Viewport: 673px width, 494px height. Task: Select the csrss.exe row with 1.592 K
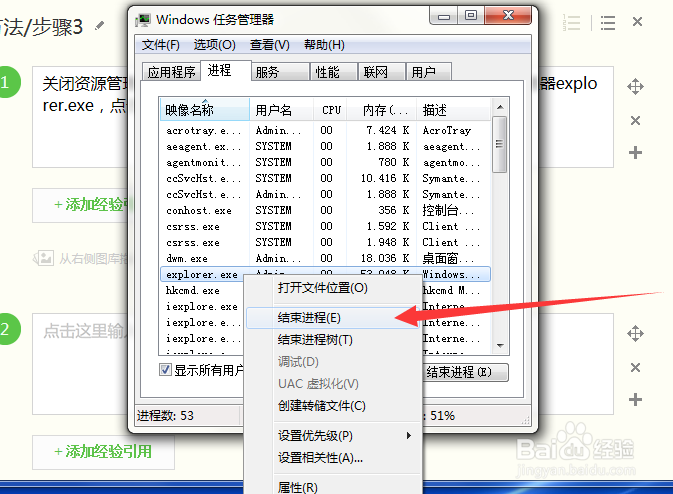click(325, 226)
